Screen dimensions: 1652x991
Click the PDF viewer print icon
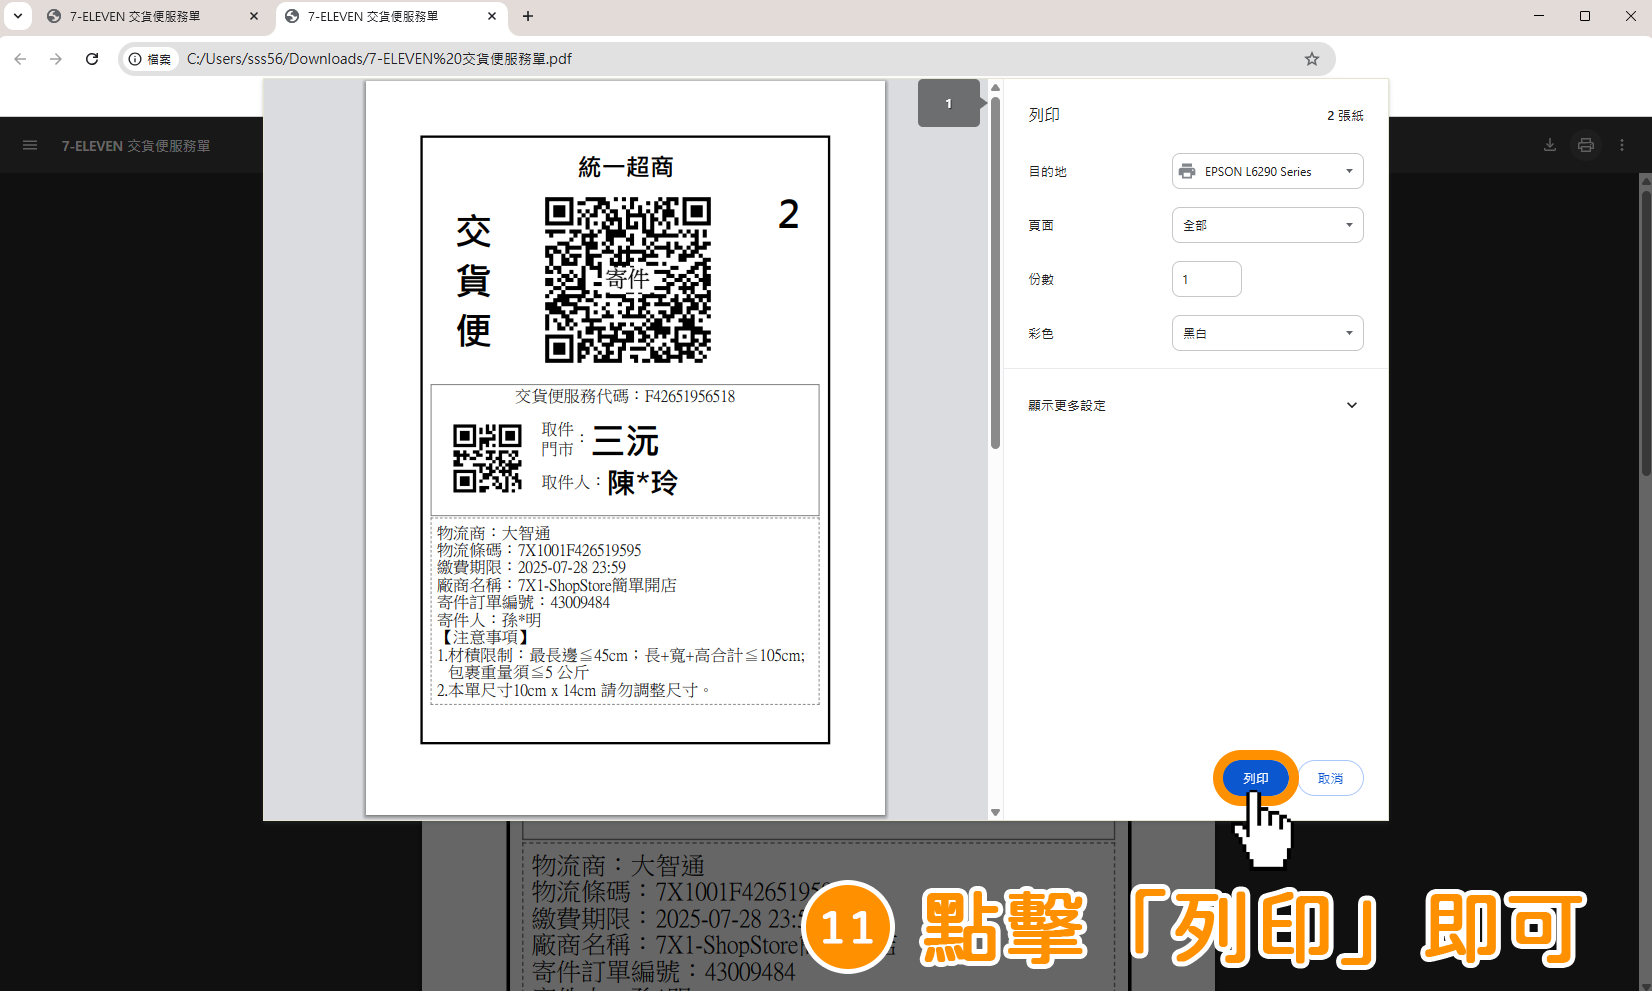[1585, 145]
